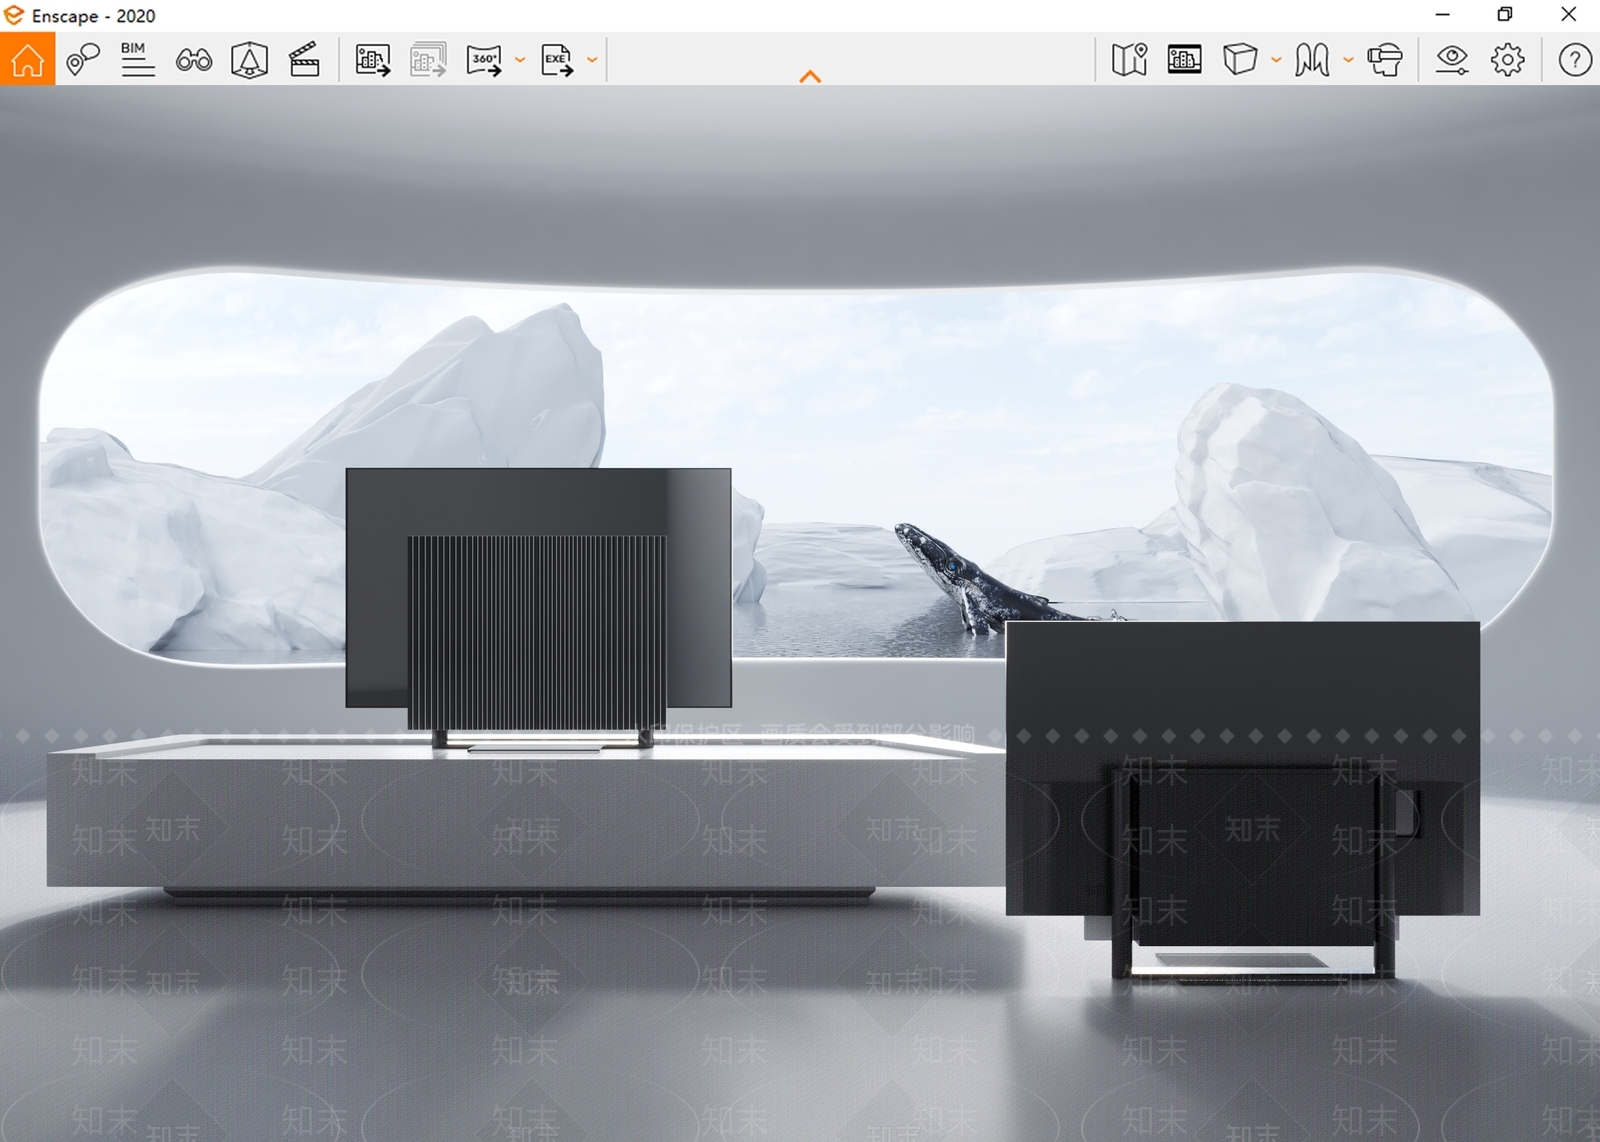Toggle the safe frame icon

(249, 60)
